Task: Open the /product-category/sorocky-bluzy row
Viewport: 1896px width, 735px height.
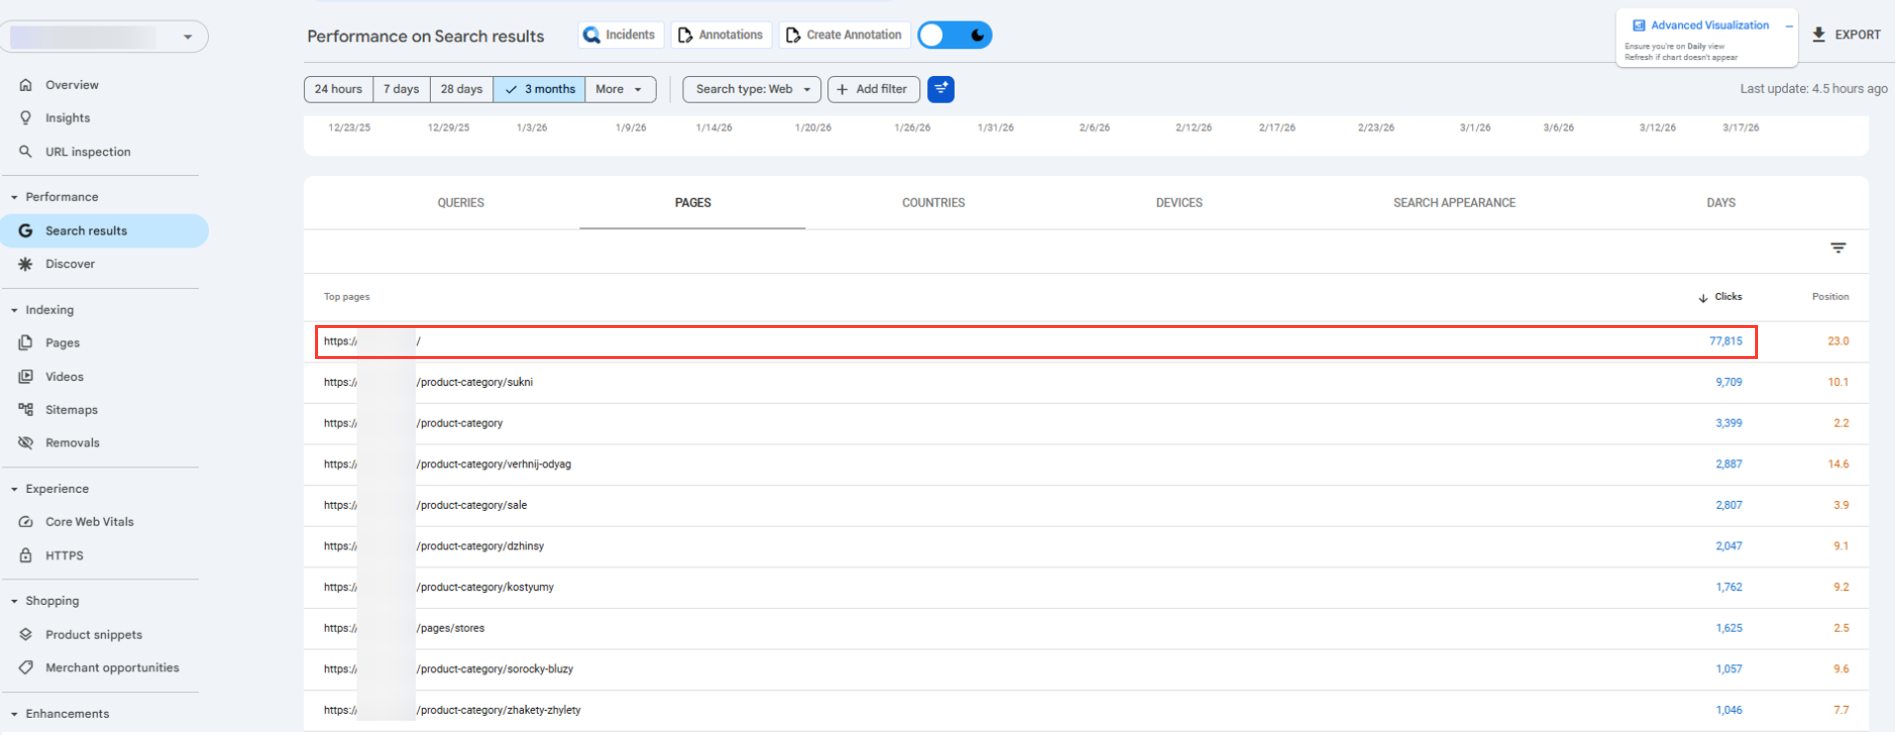Action: (1086, 669)
